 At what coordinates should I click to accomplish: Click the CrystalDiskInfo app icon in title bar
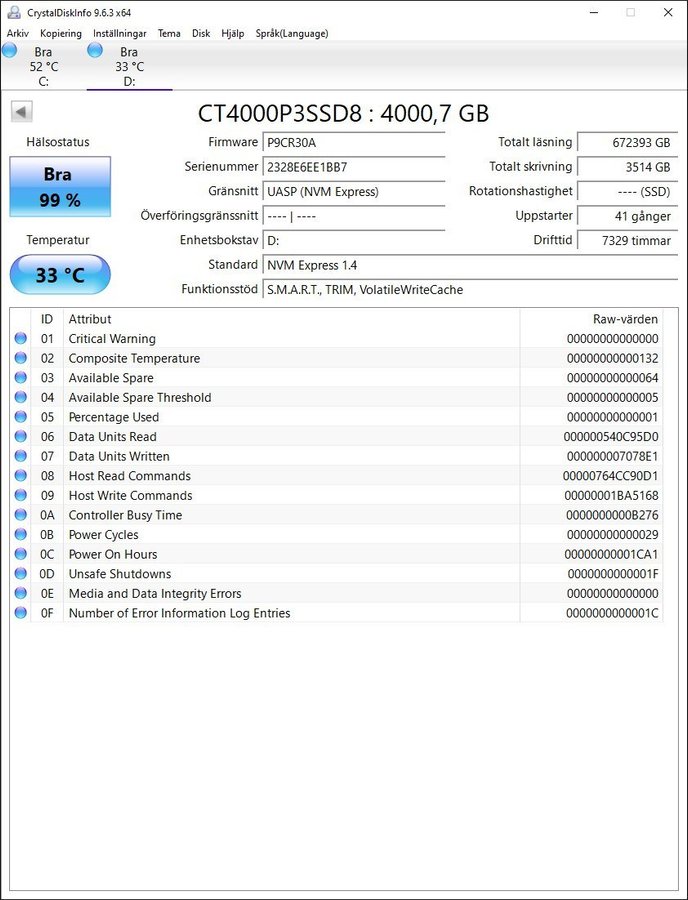tap(13, 12)
